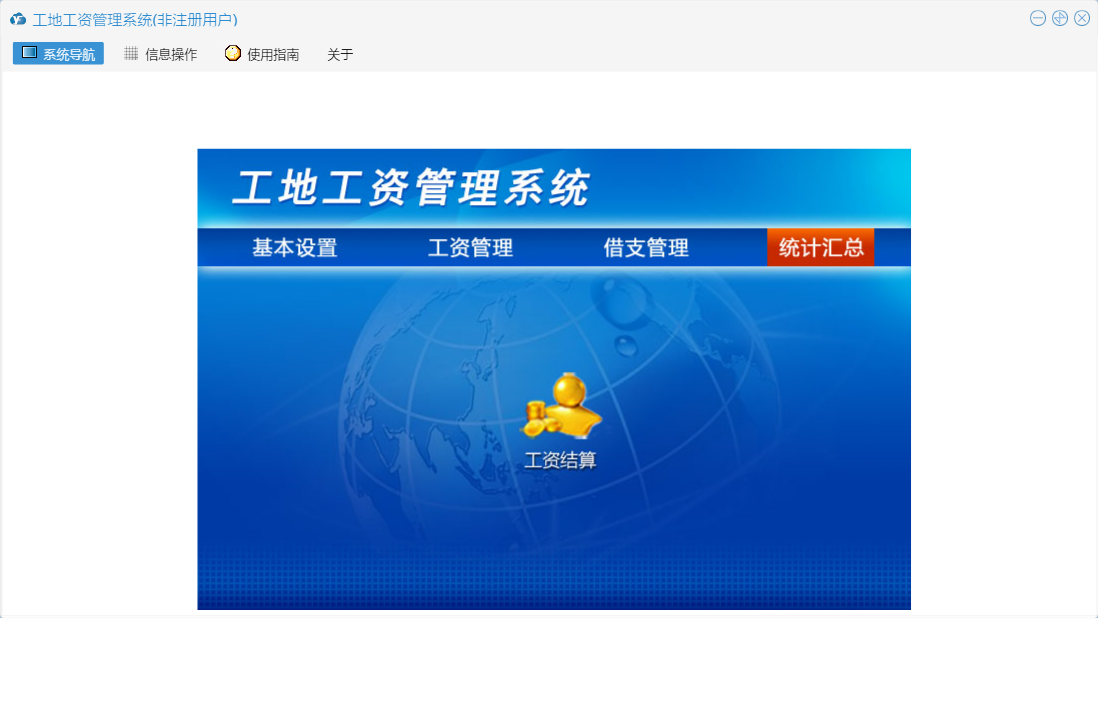Image resolution: width=1098 pixels, height=719 pixels.
Task: Maximize the window using the title bar button
Action: (x=1060, y=18)
